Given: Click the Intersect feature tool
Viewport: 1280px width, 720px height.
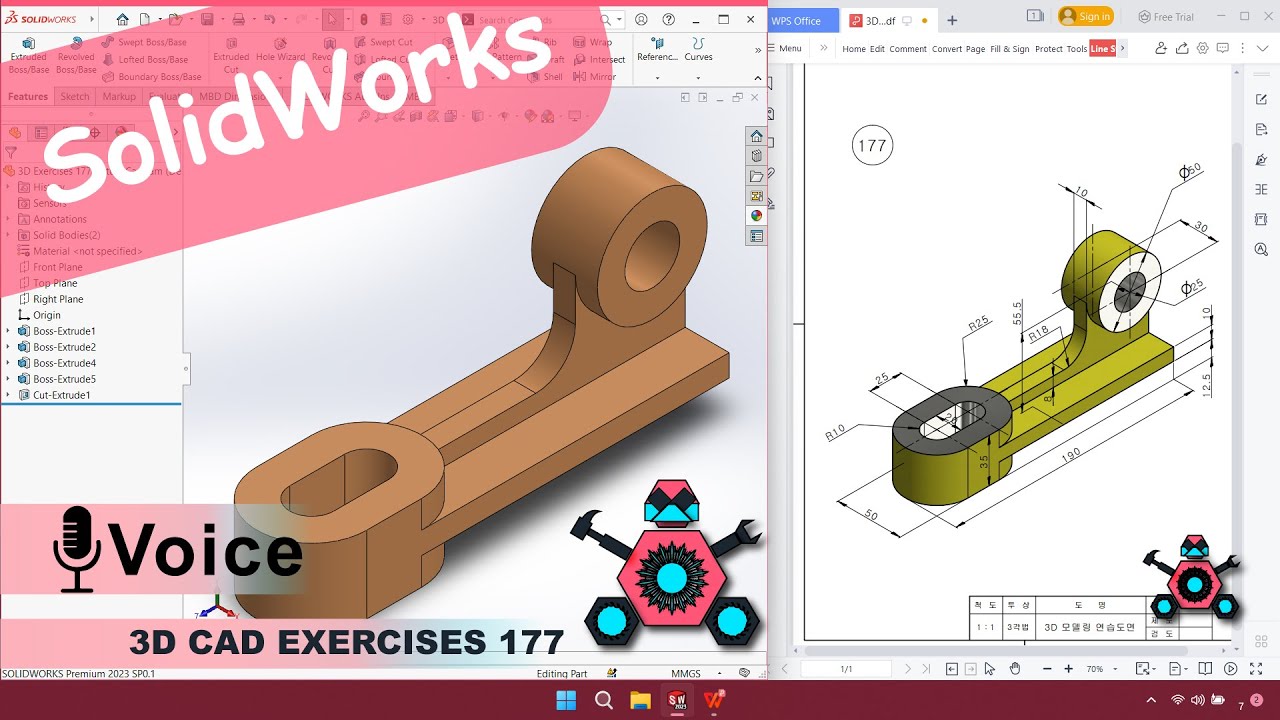Looking at the screenshot, I should click(x=599, y=59).
